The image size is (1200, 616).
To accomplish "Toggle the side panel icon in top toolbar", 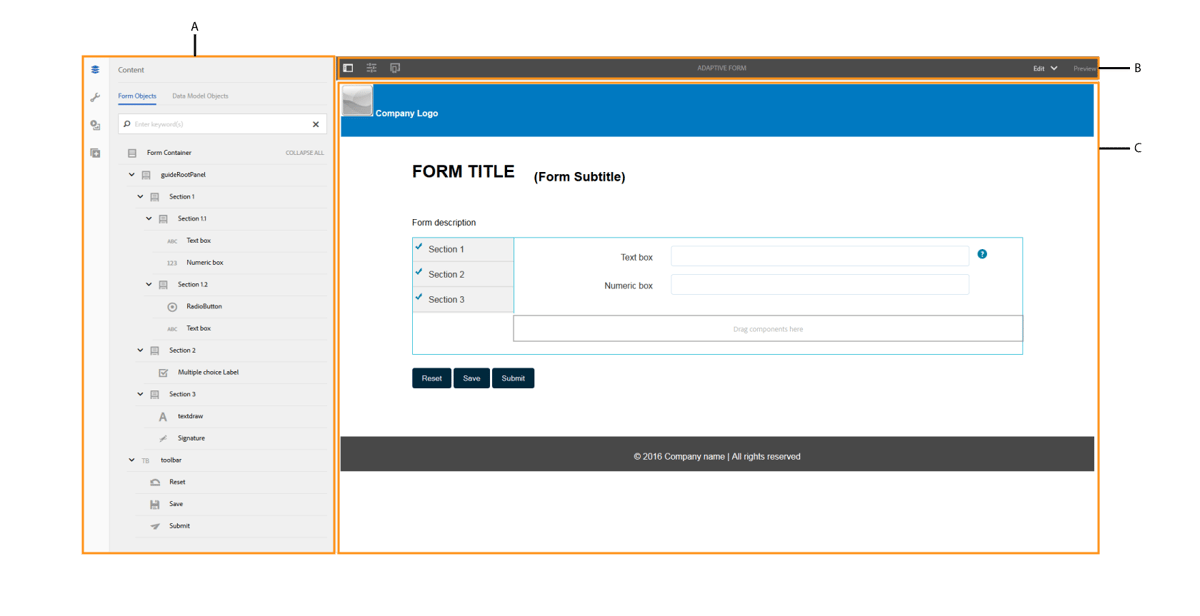I will [348, 67].
